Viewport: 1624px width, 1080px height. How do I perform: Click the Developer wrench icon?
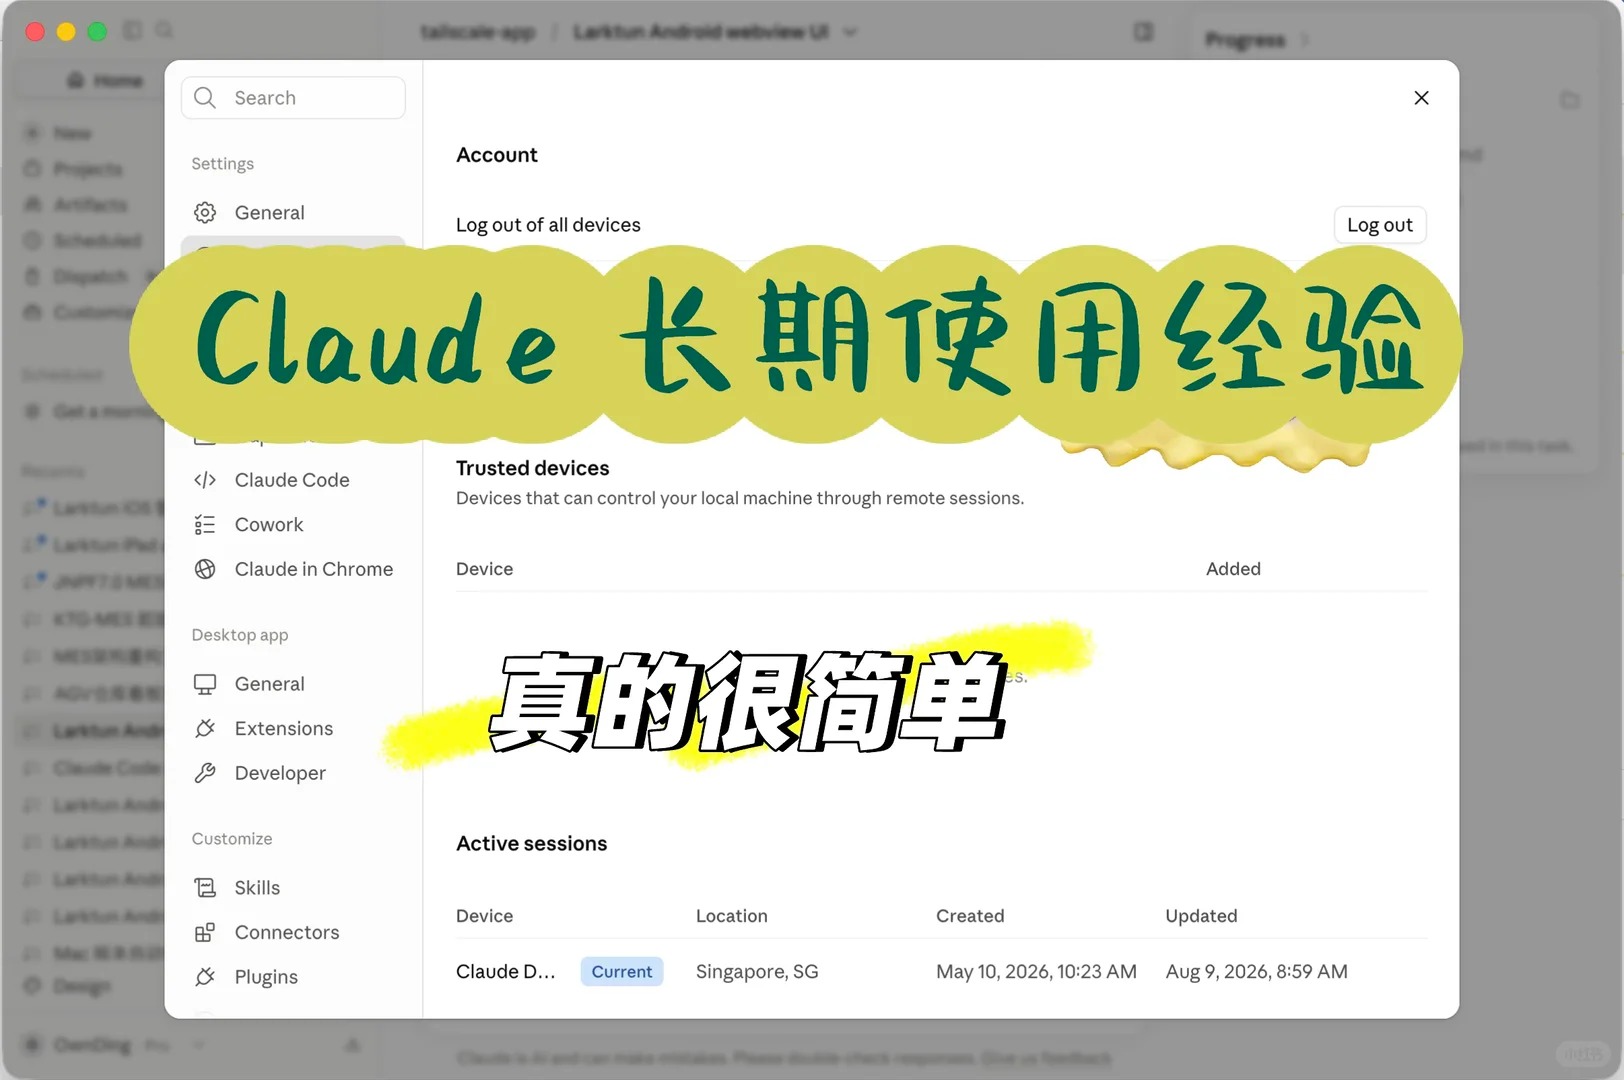click(205, 773)
